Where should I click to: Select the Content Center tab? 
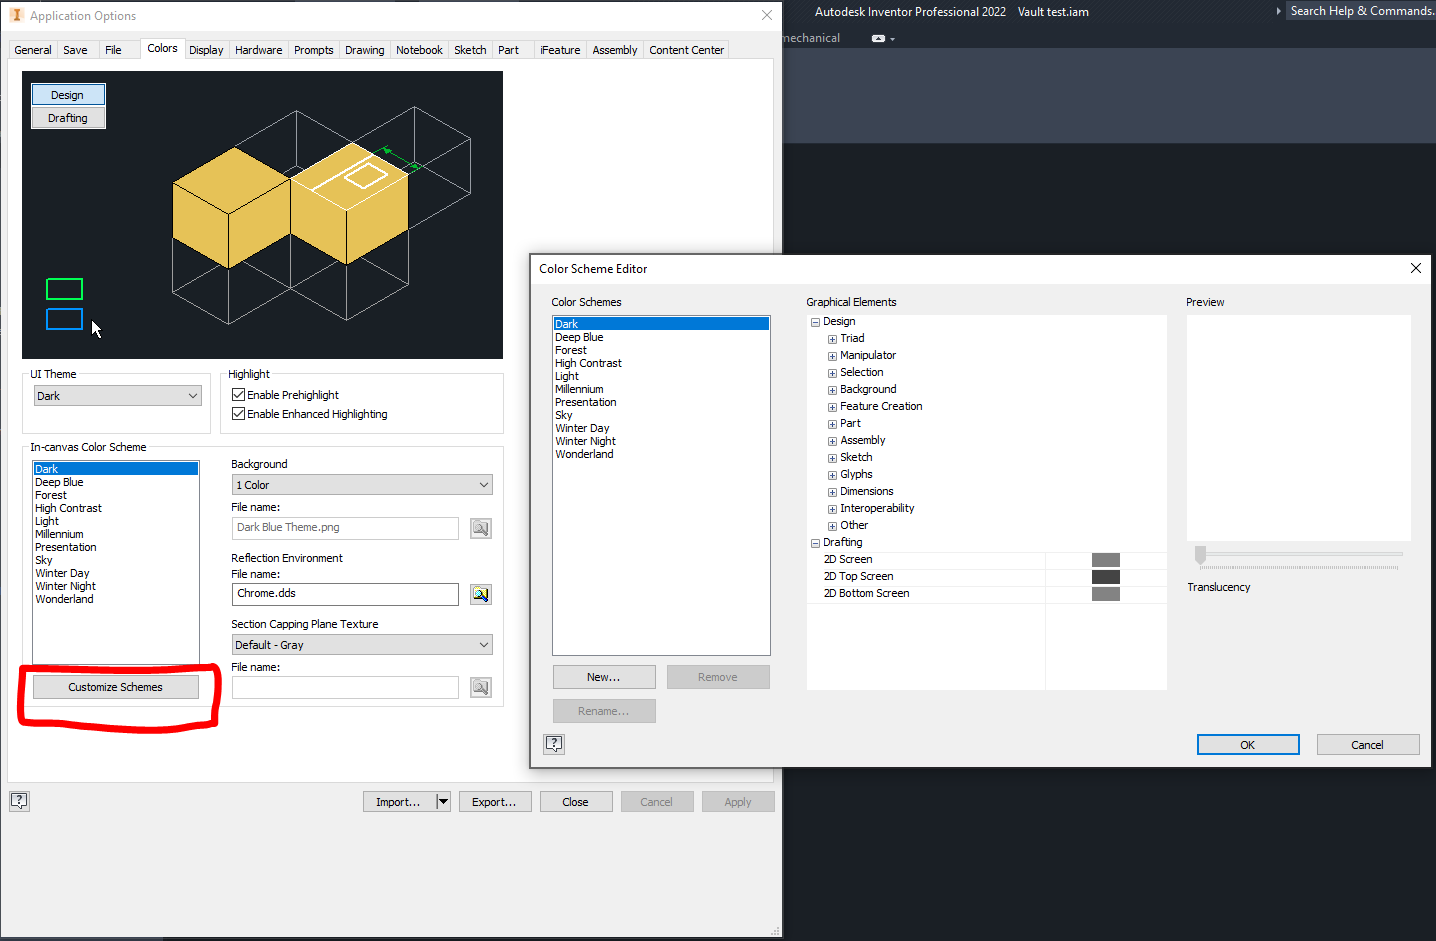coord(686,50)
